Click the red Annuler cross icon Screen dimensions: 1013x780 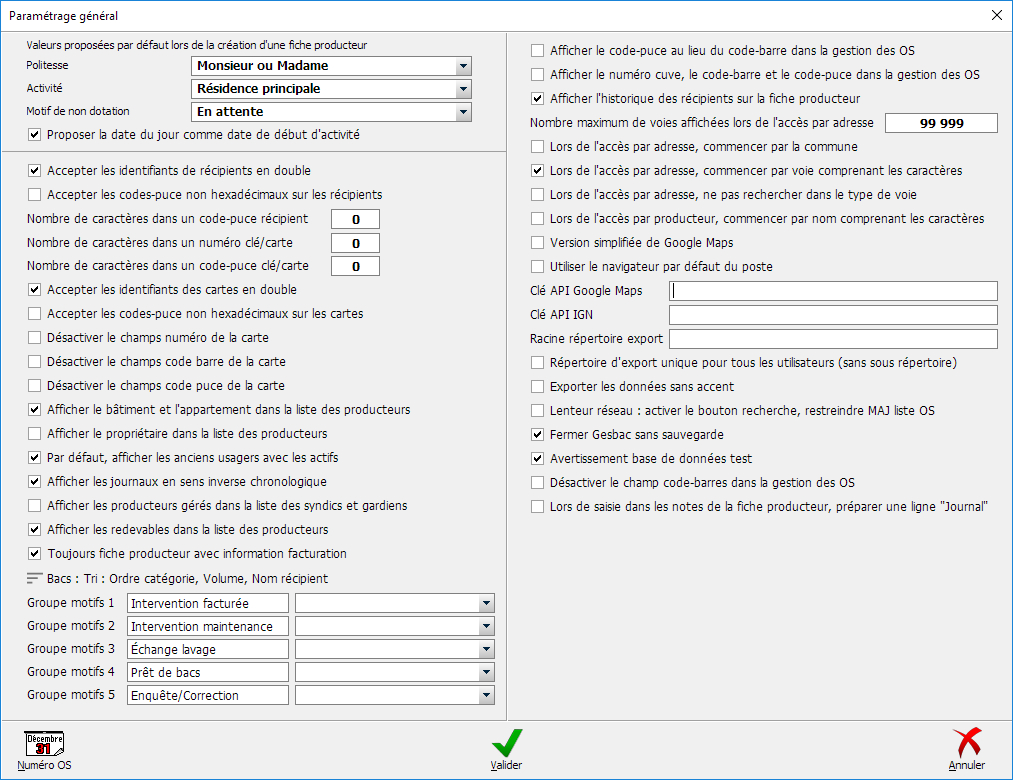pos(966,743)
